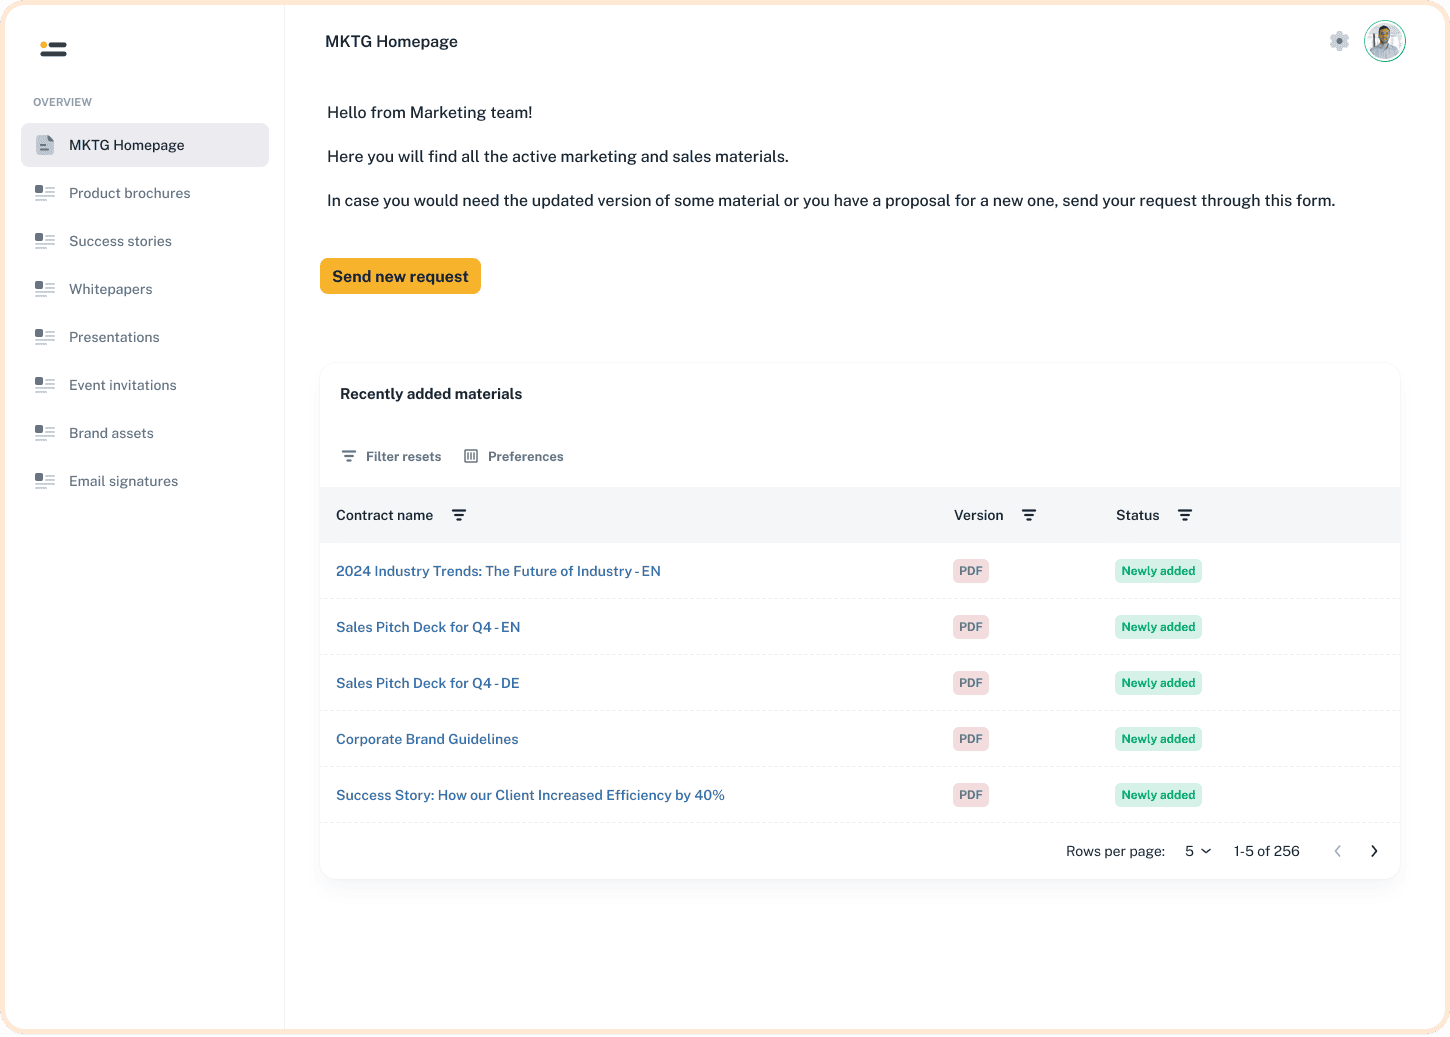Click Newly added status for Q4 - DE
The image size is (1450, 1037).
click(1158, 683)
